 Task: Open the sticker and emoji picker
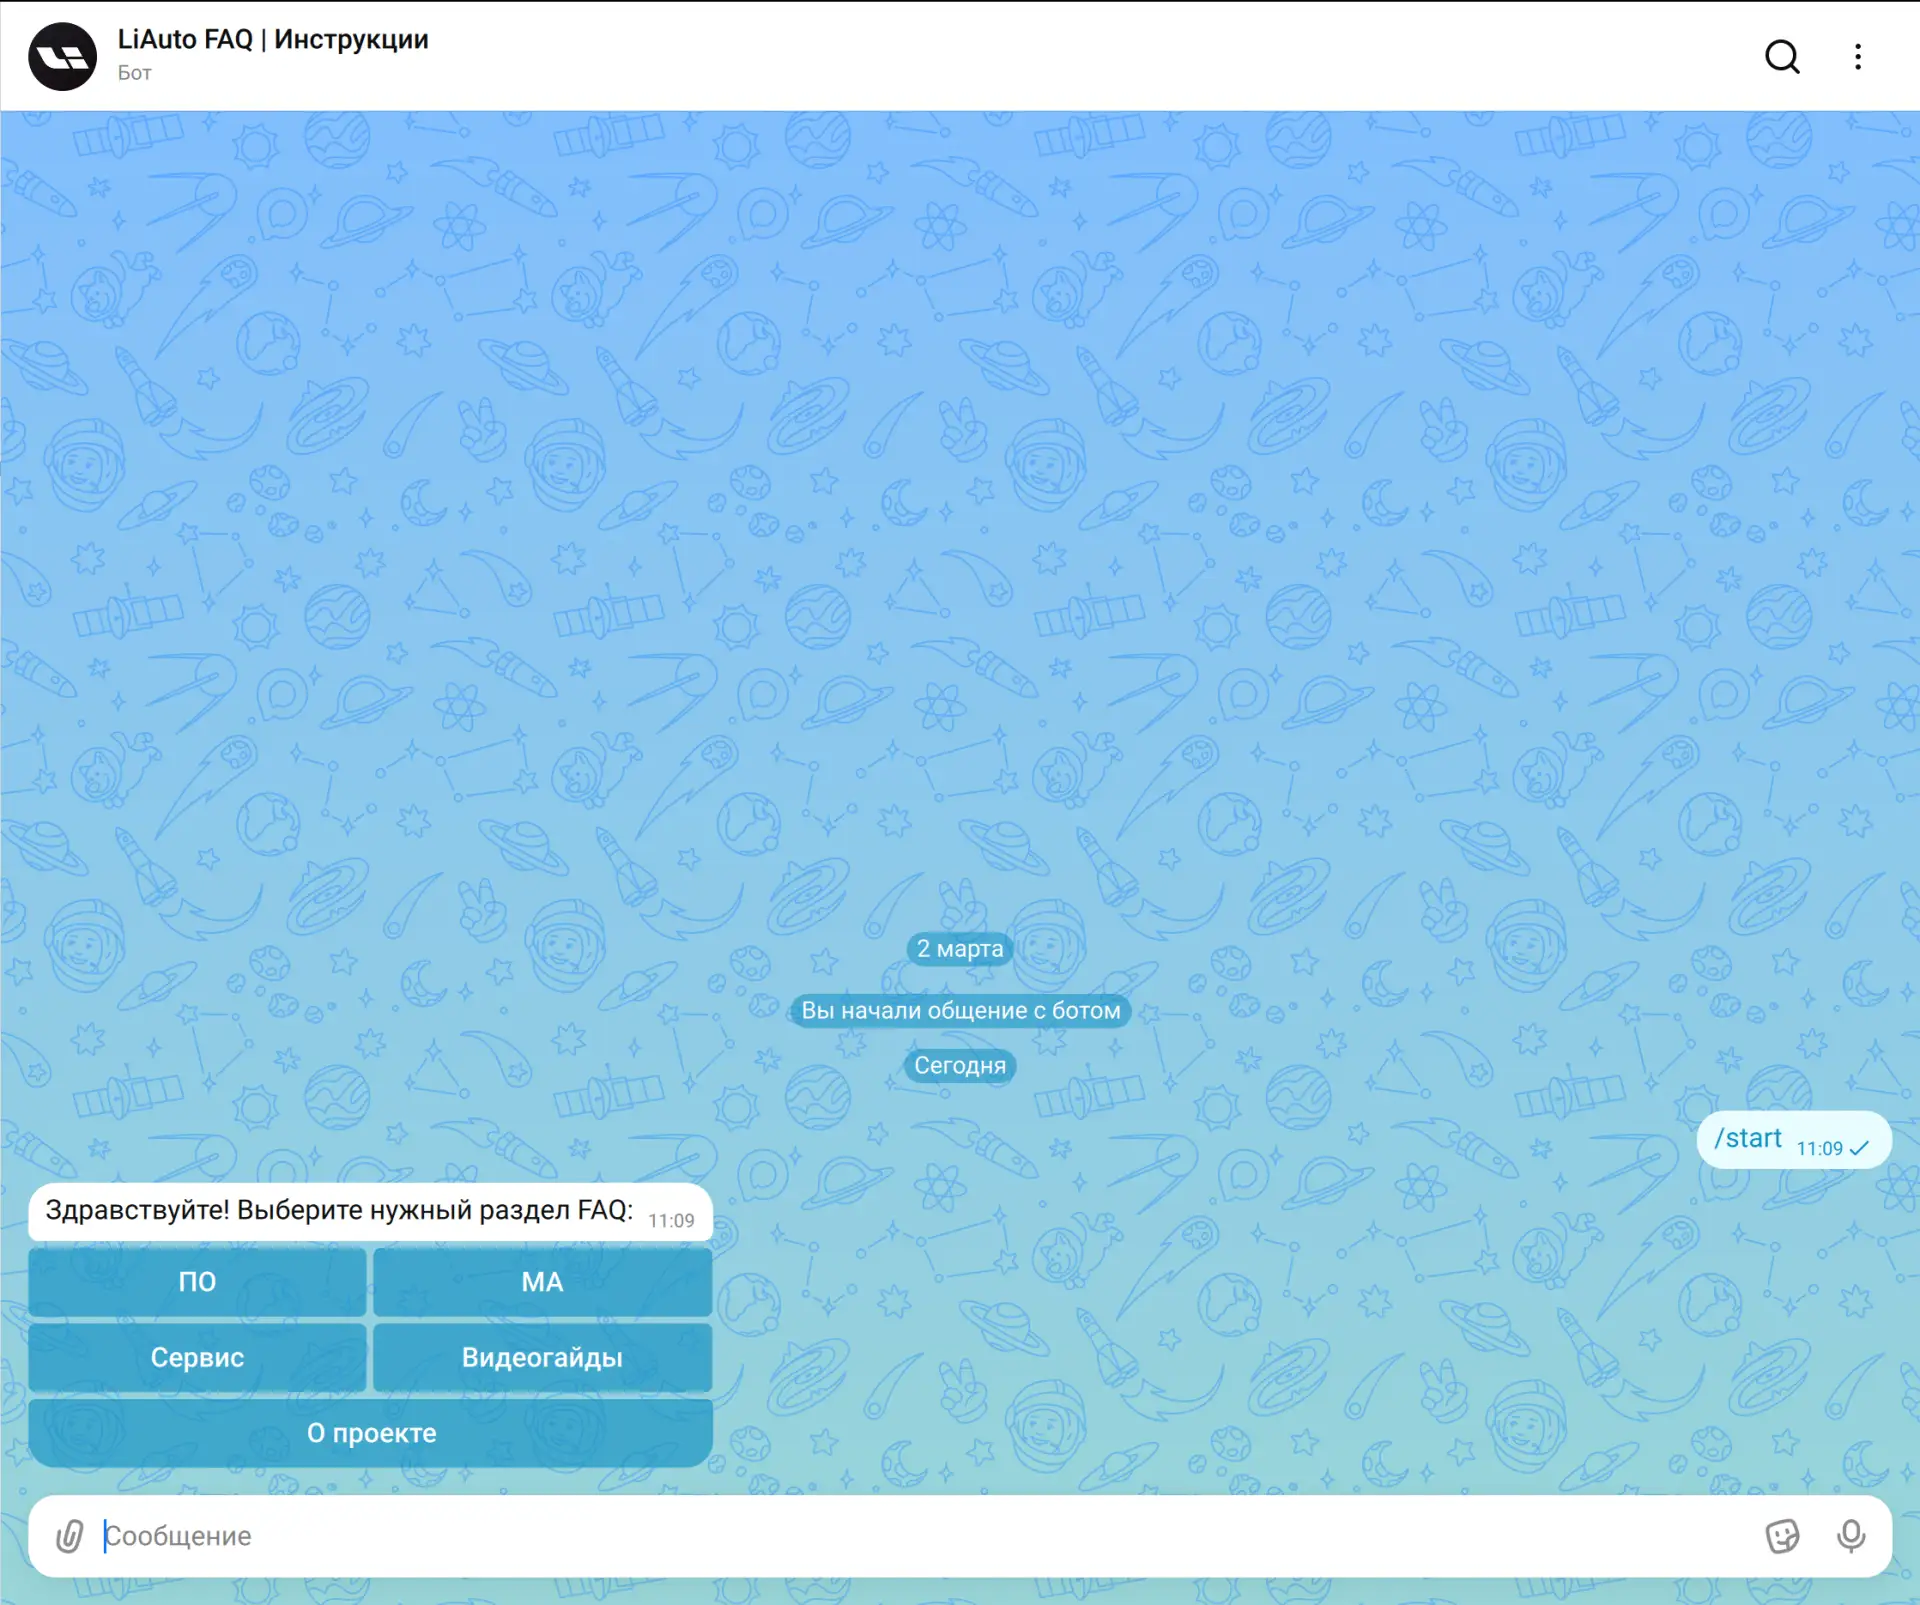point(1782,1536)
